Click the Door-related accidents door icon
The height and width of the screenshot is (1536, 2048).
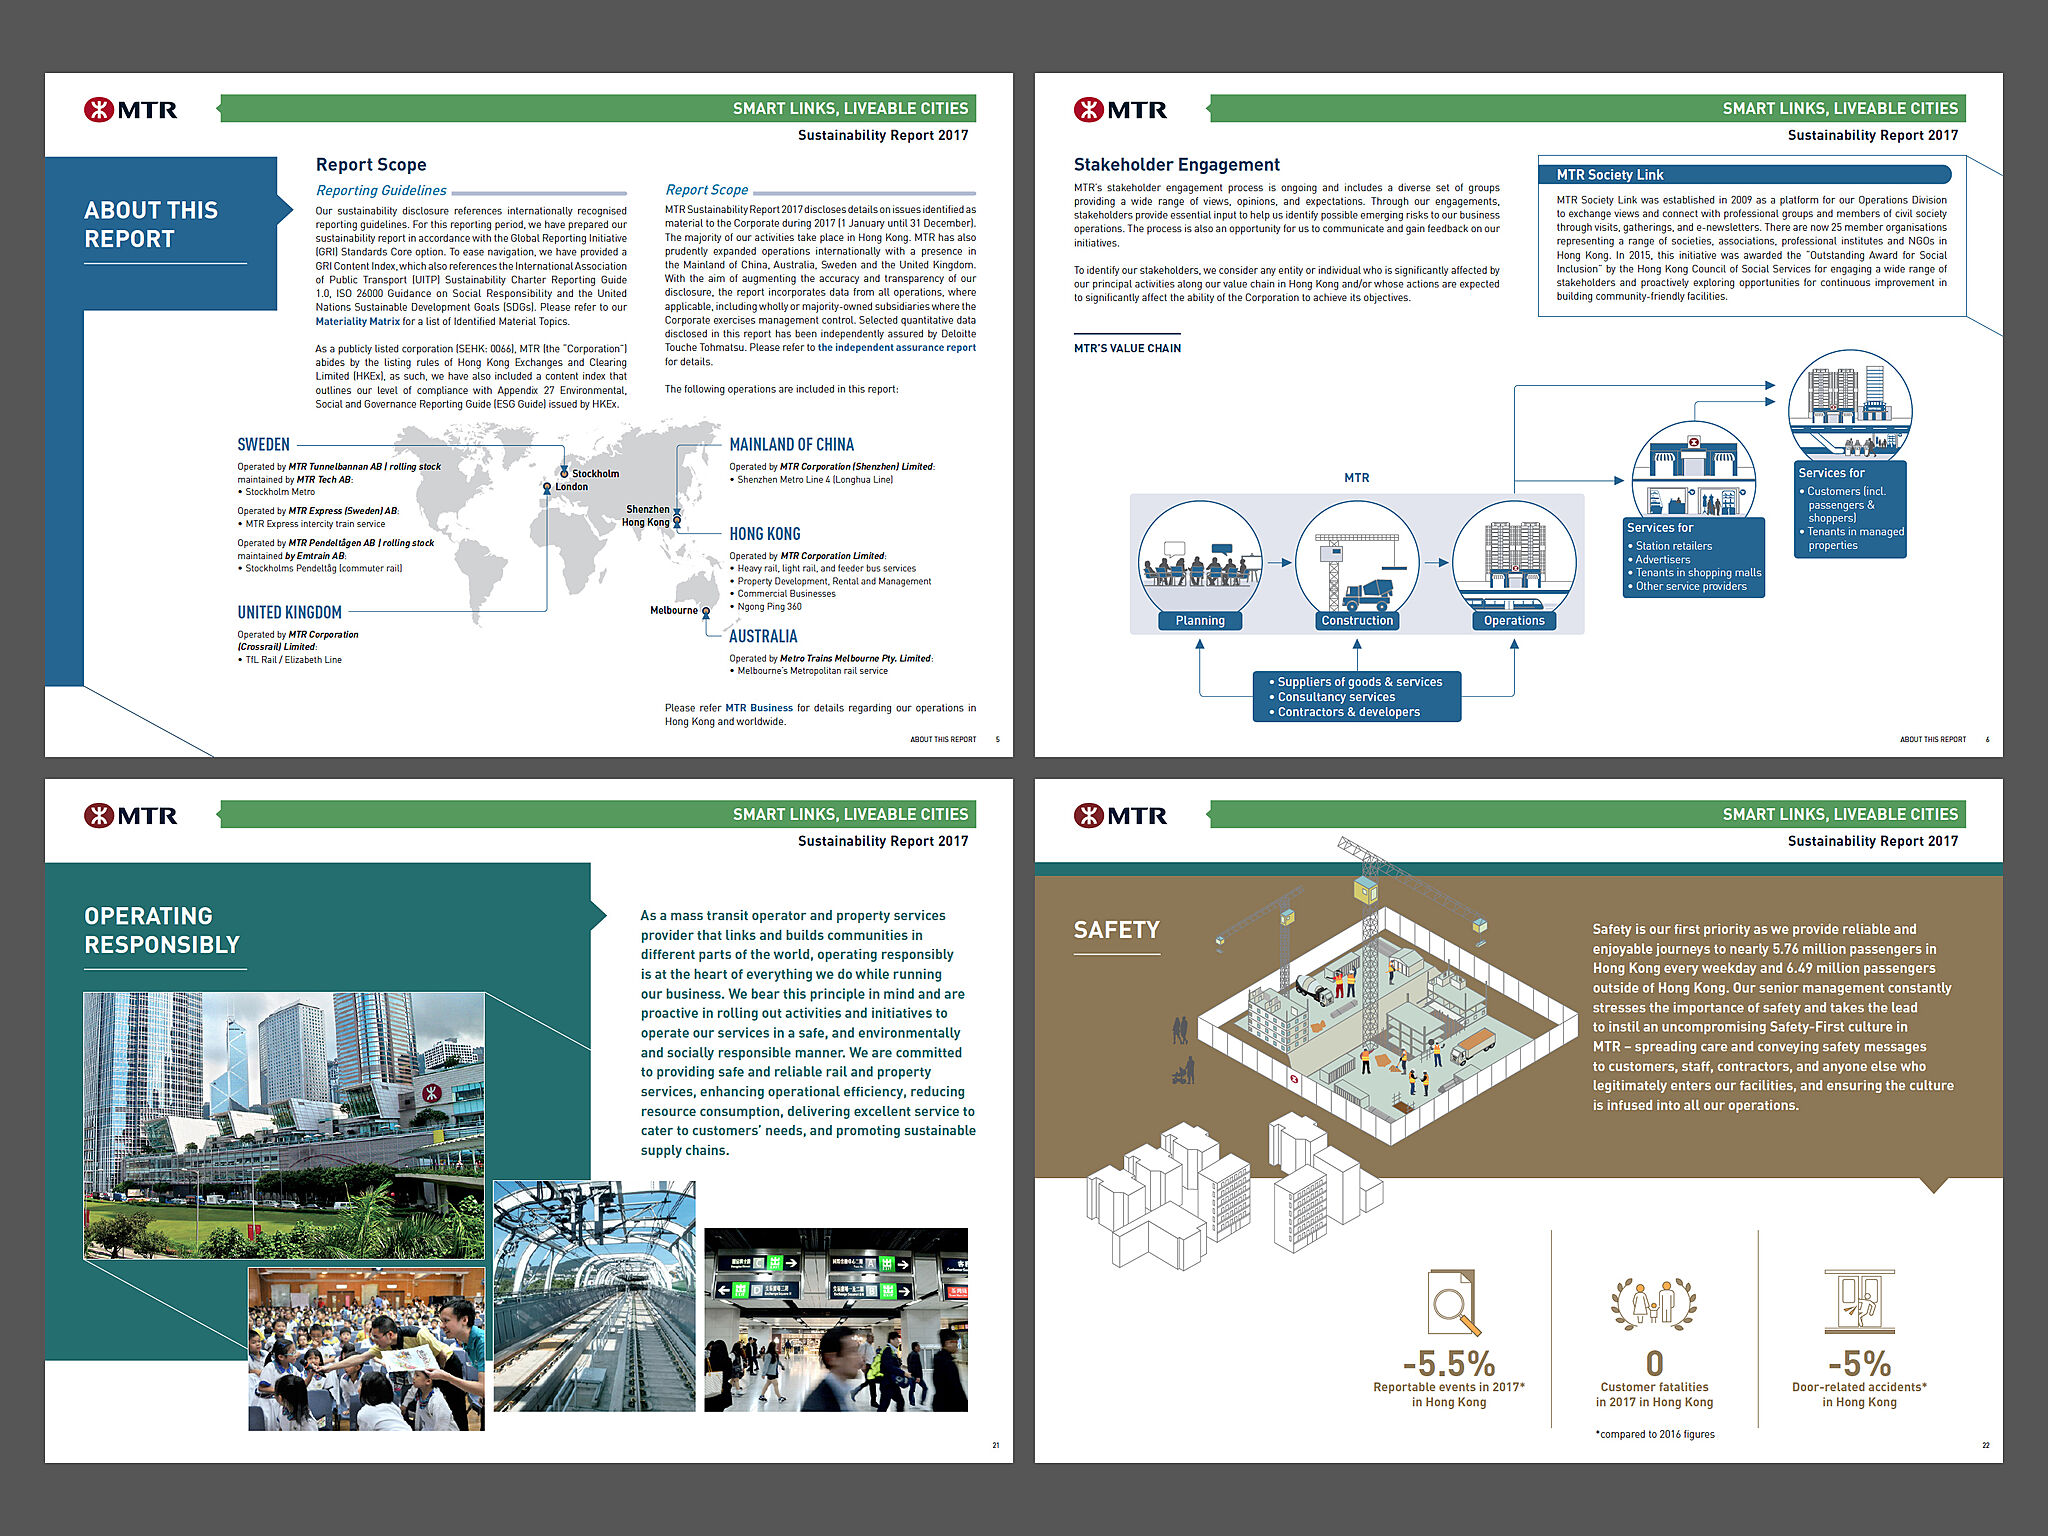click(1859, 1302)
